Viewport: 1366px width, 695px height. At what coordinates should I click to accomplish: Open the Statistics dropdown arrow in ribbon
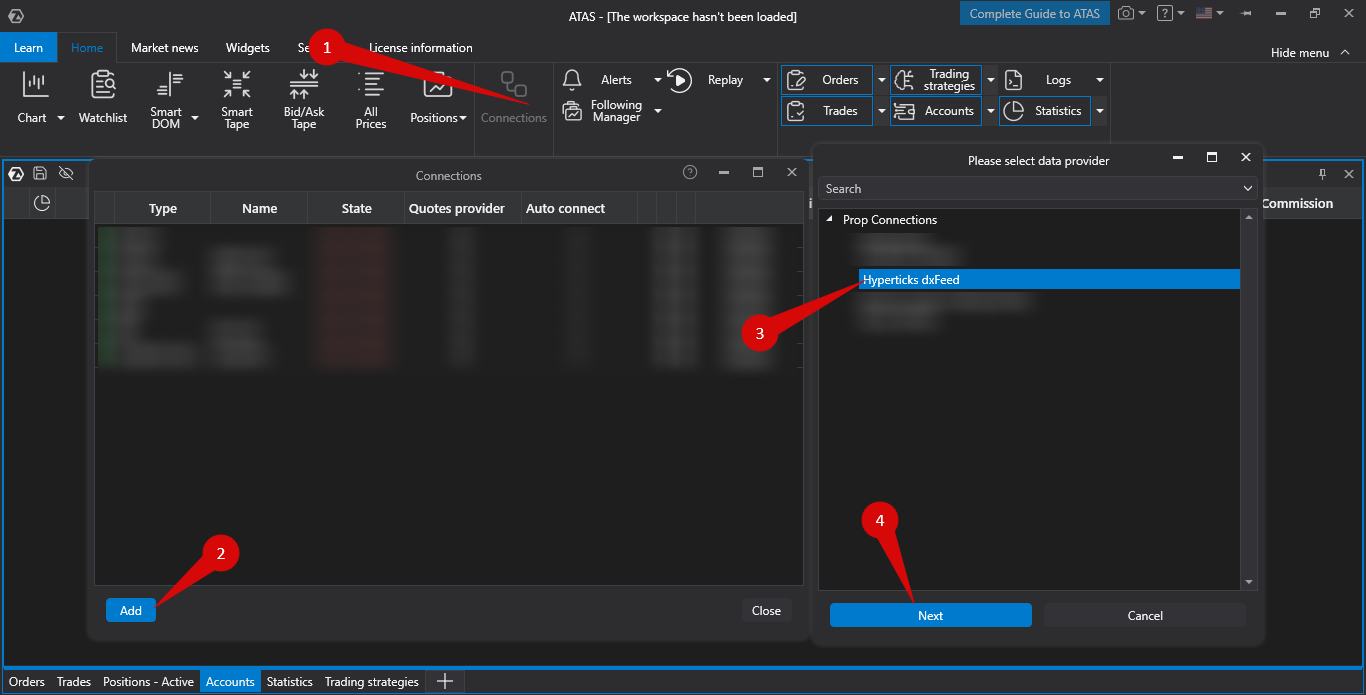click(x=1100, y=111)
